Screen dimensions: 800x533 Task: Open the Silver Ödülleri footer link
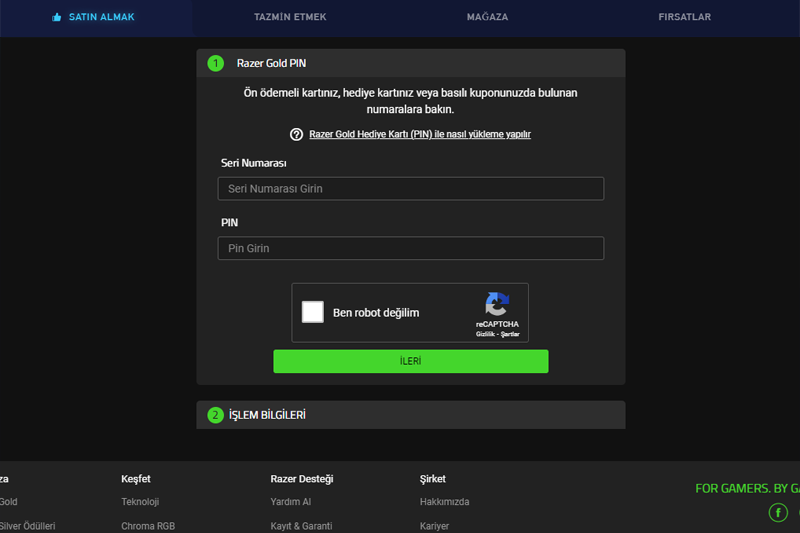[x=28, y=526]
